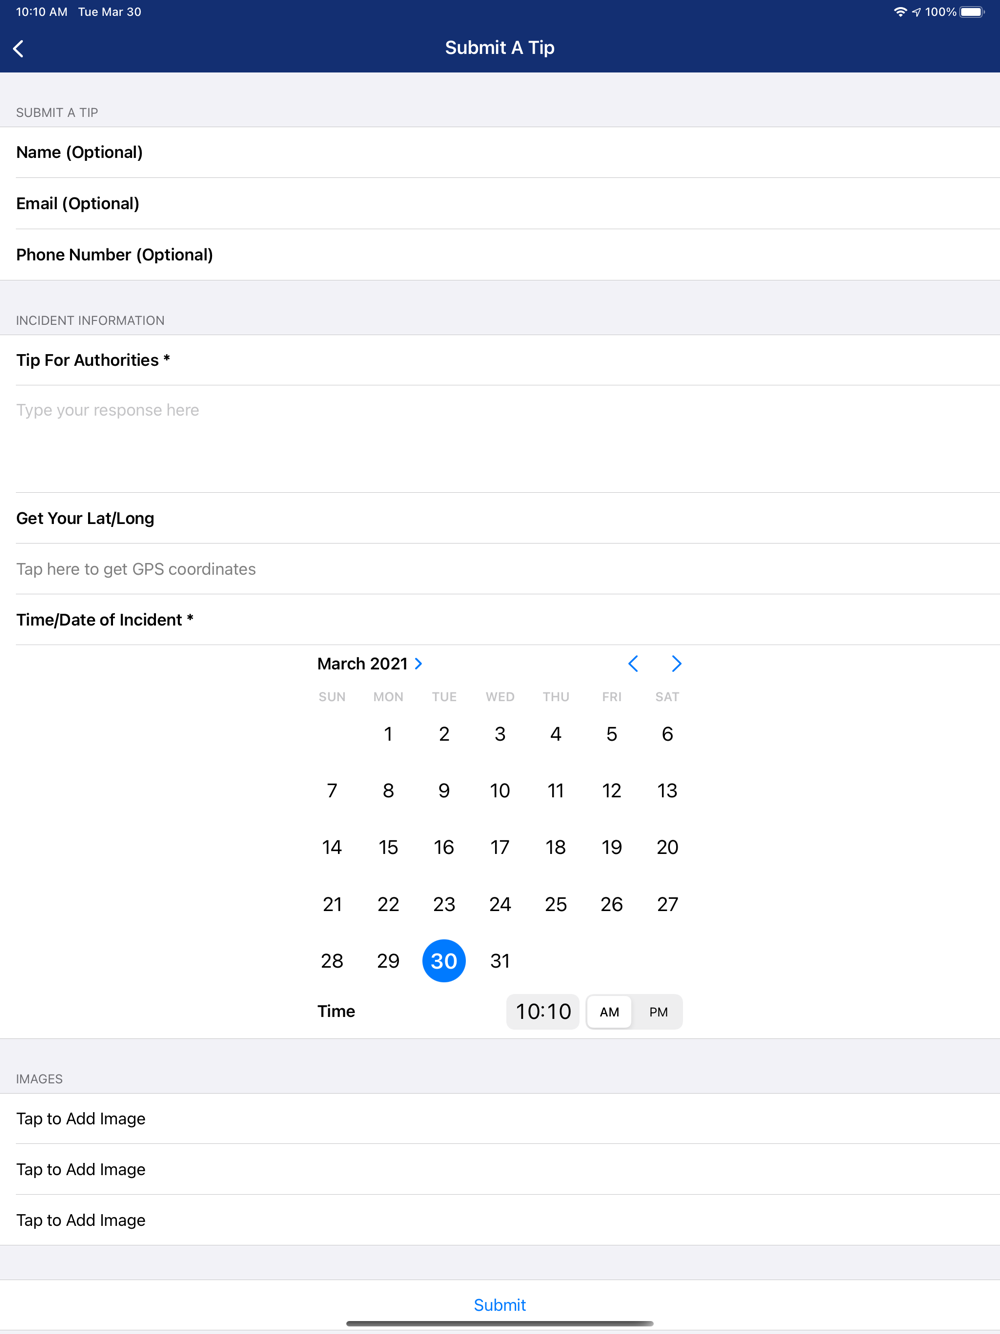Select March 20 on calendar
The height and width of the screenshot is (1334, 1000).
[667, 847]
